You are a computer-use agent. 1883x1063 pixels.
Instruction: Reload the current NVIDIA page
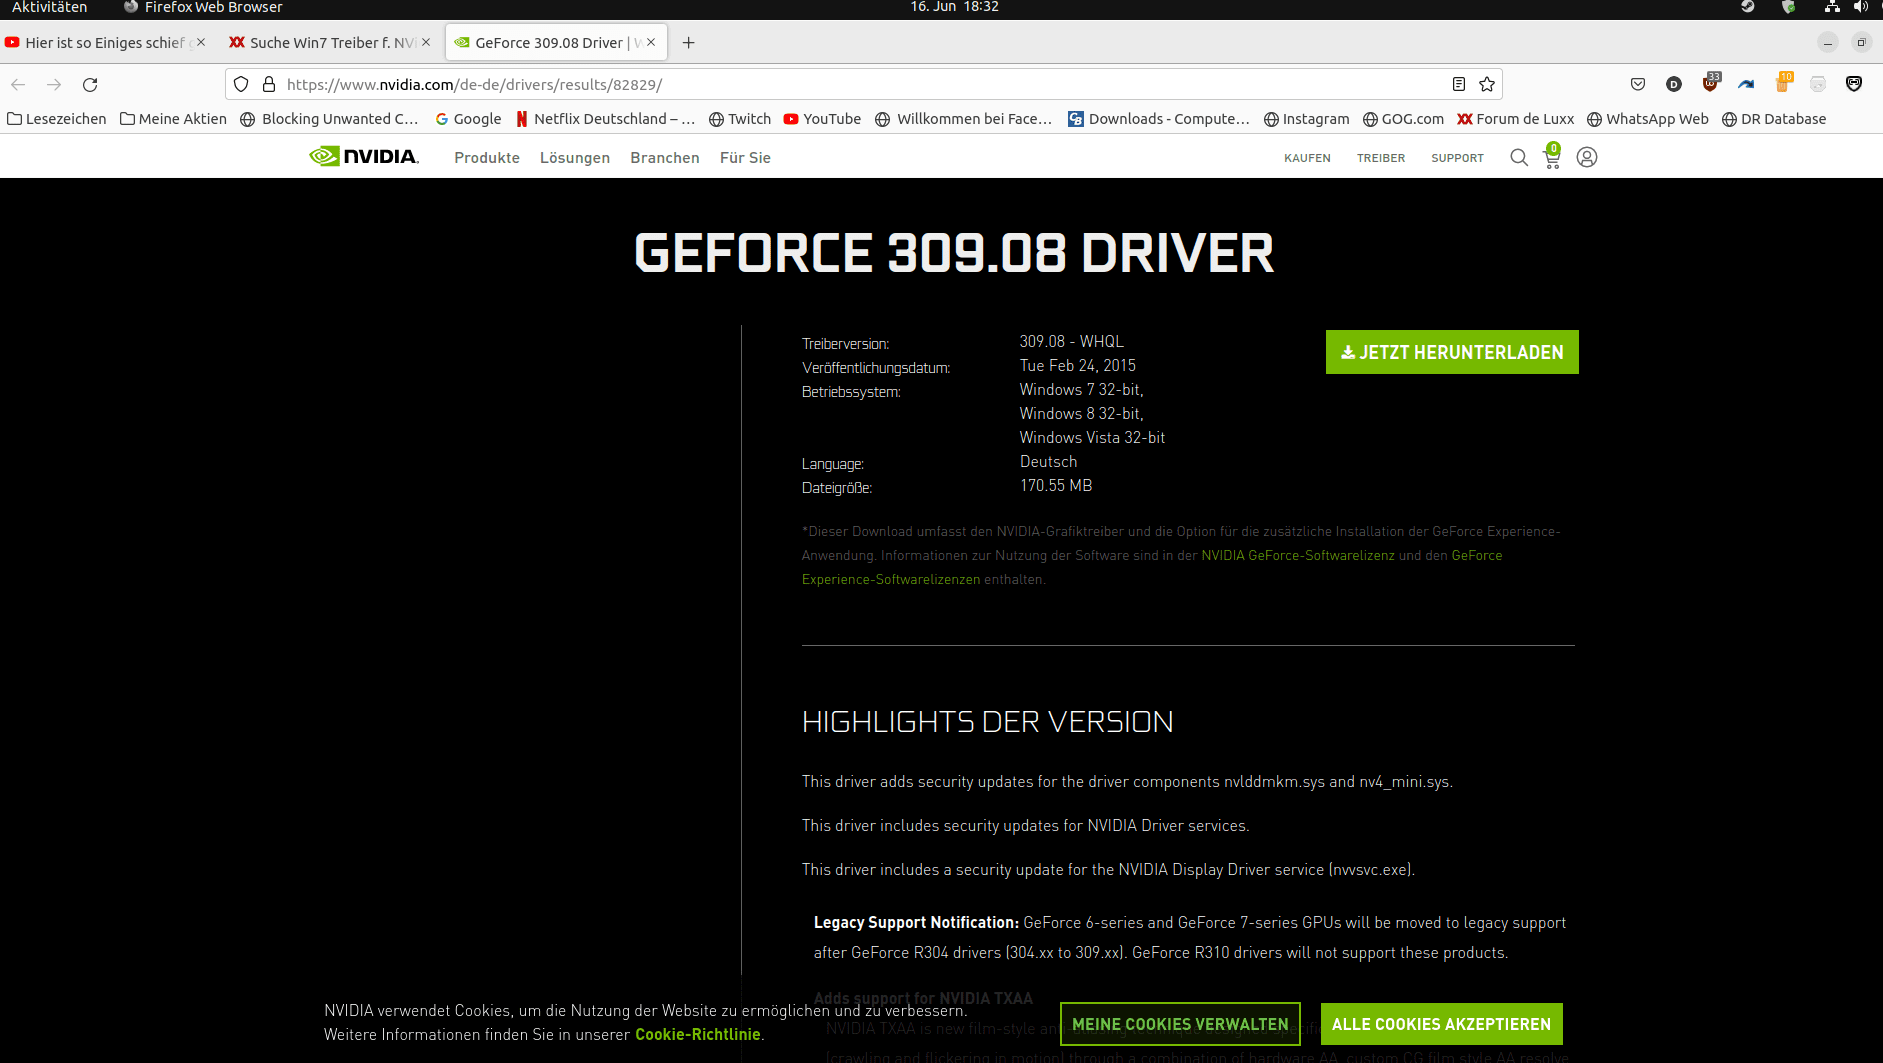coord(90,85)
